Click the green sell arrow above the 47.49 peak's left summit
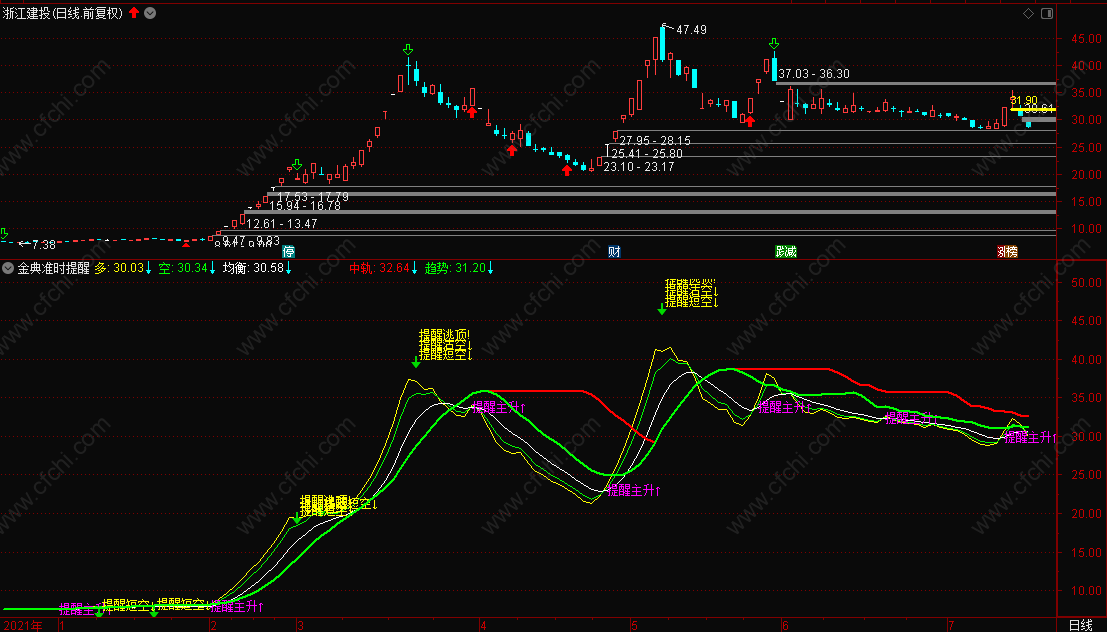 (408, 49)
